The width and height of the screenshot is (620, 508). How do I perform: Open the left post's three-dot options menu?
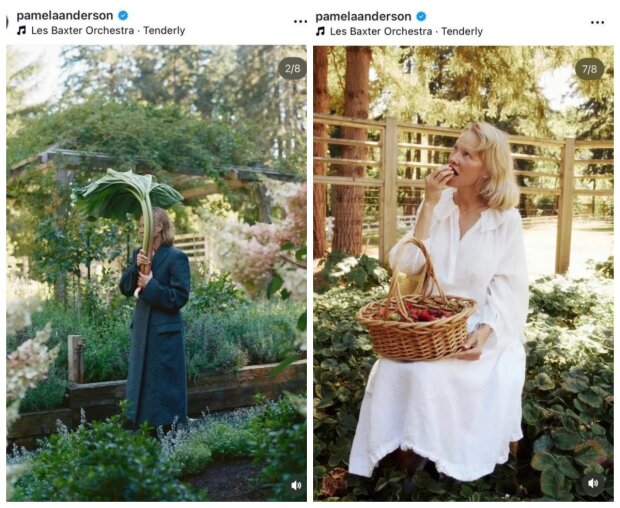pyautogui.click(x=300, y=21)
